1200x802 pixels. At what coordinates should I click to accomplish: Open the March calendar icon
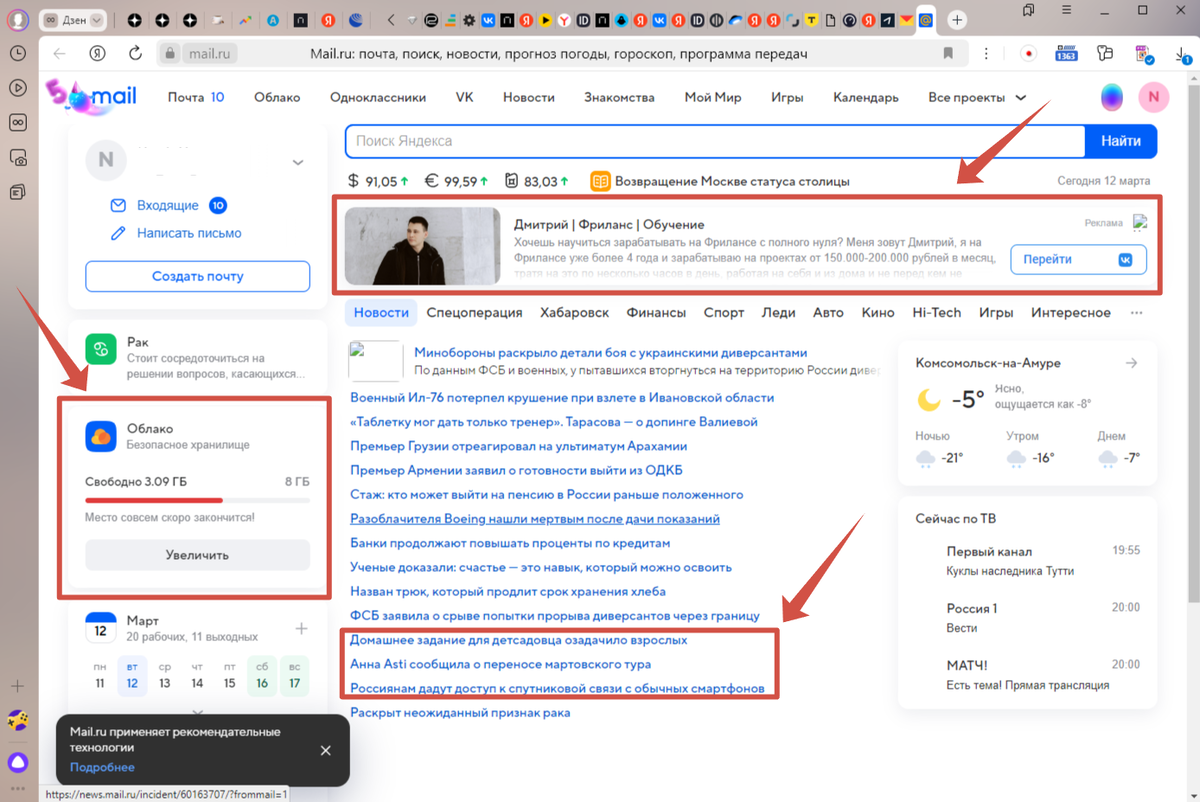(x=101, y=628)
